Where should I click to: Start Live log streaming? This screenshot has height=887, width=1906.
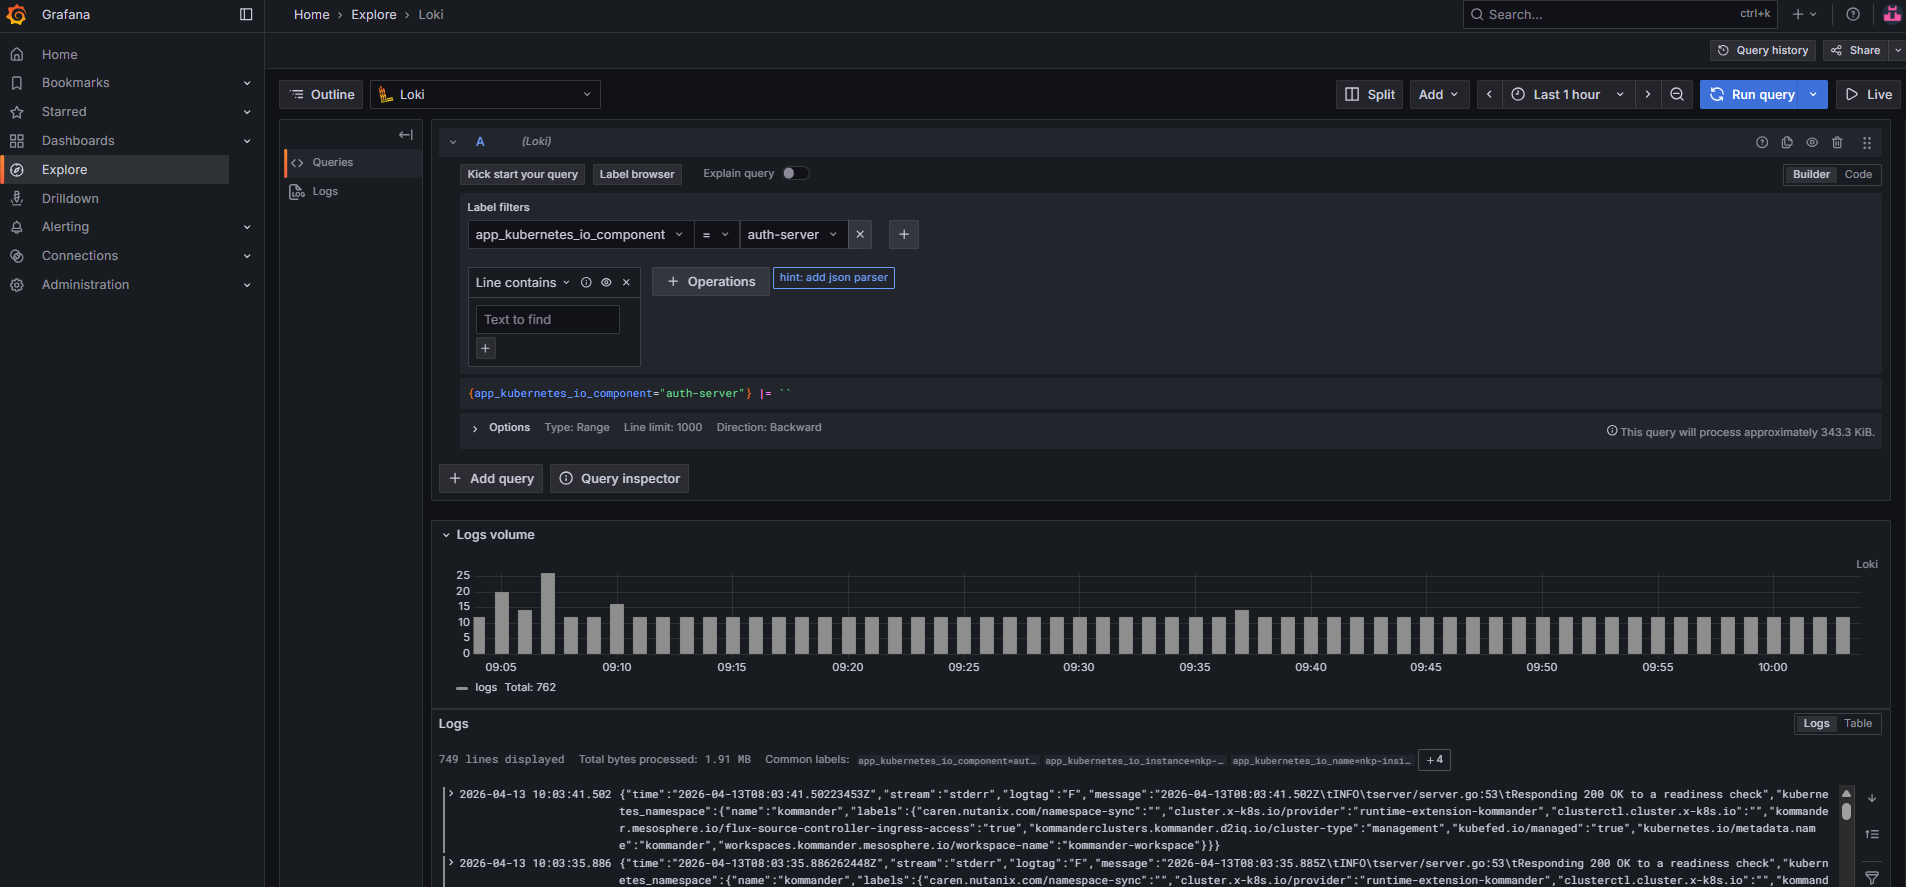tap(1868, 94)
